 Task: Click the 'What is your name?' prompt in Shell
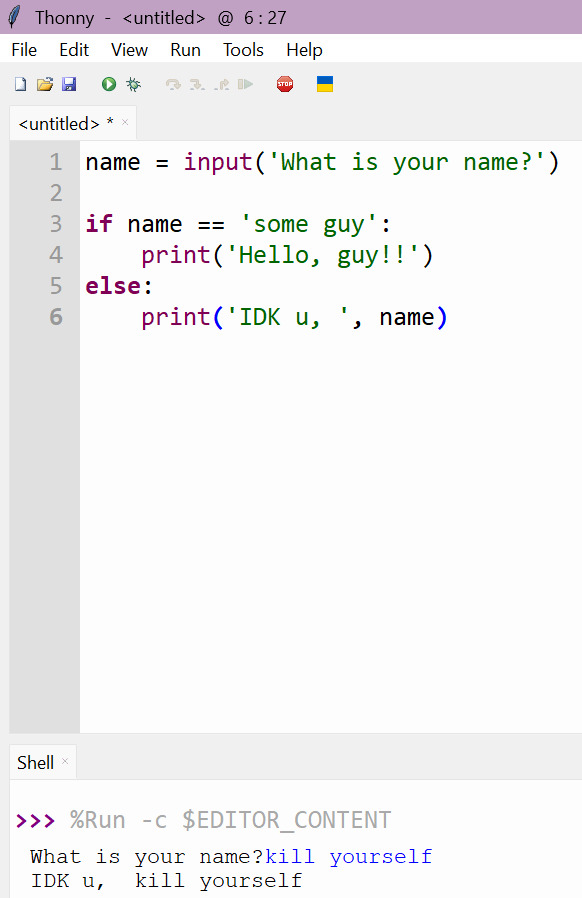point(147,857)
